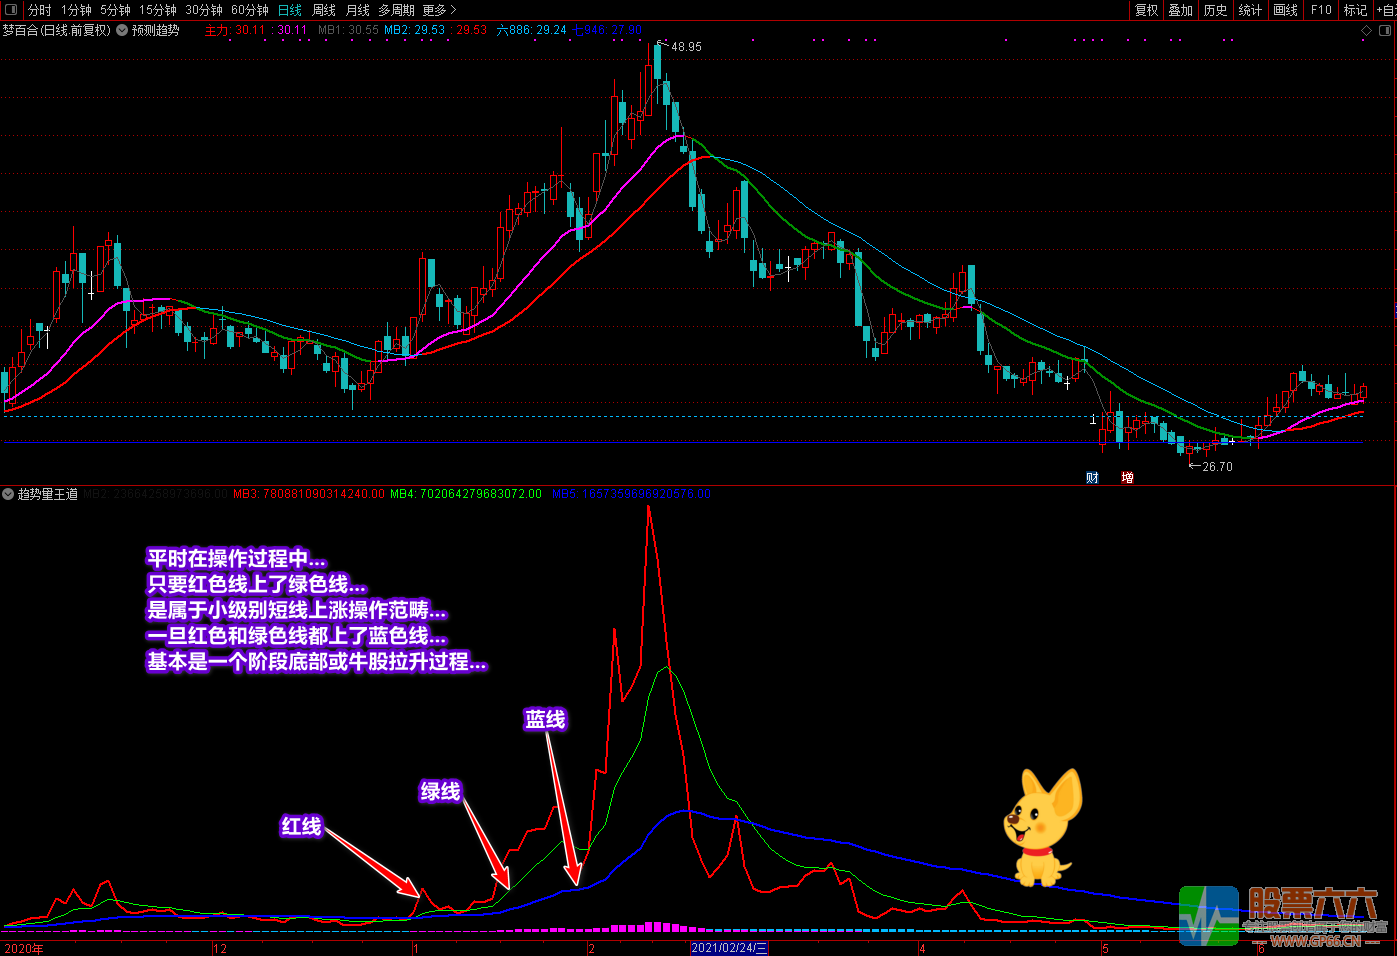Viewport: 1397px width, 956px height.
Task: Select the 周线 weekly period tab
Action: pos(324,10)
